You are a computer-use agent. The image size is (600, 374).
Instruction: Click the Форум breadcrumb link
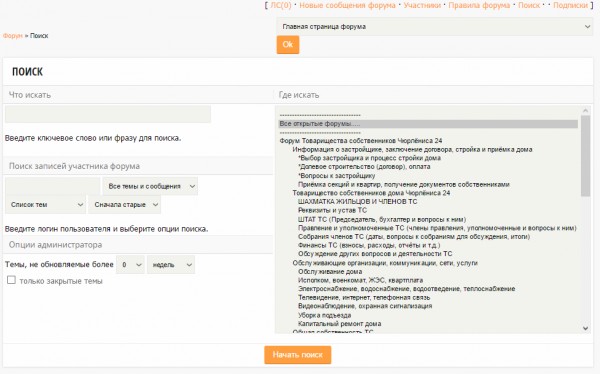[x=13, y=36]
